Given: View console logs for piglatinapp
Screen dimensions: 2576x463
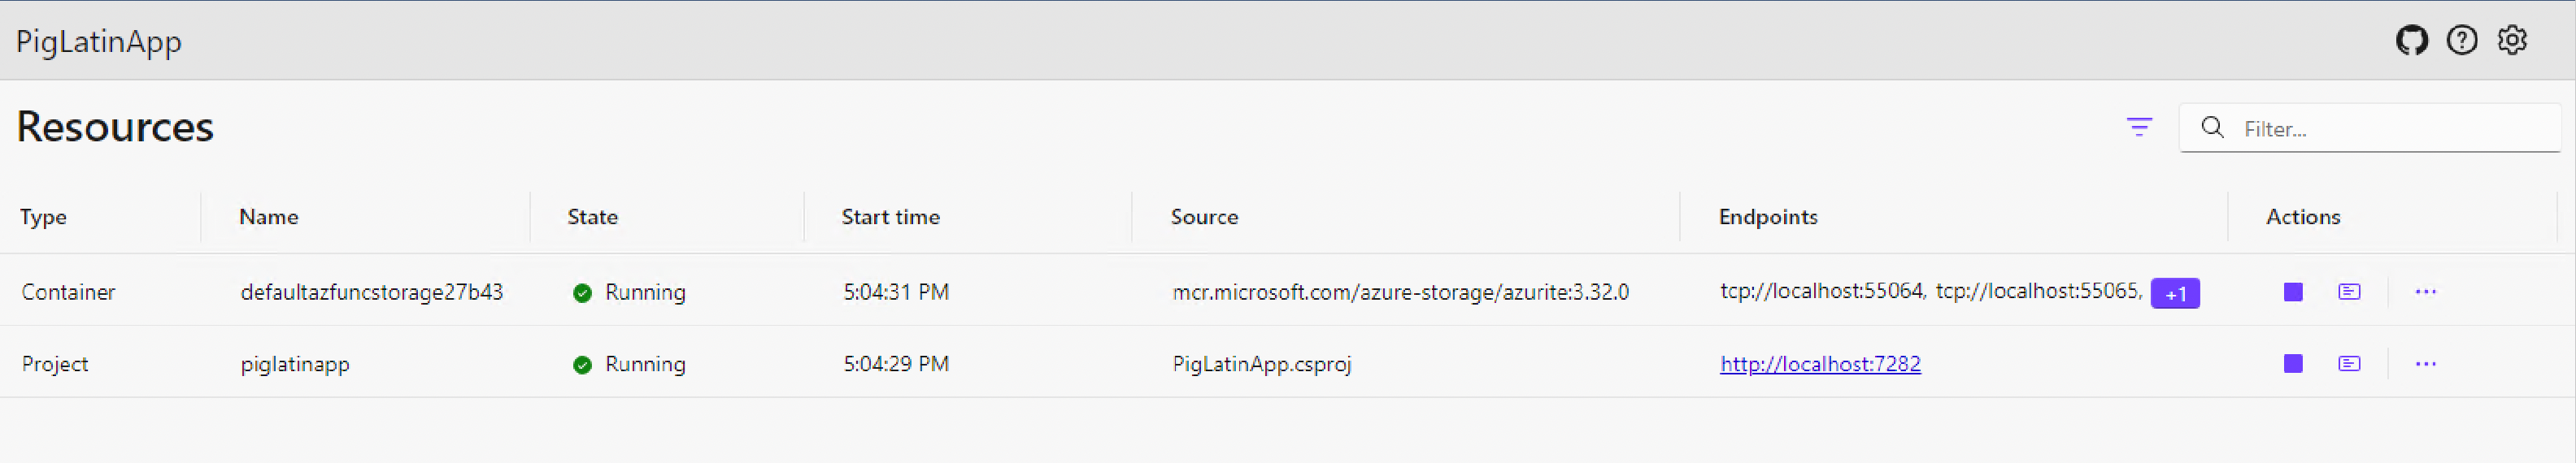Looking at the screenshot, I should (x=2349, y=364).
